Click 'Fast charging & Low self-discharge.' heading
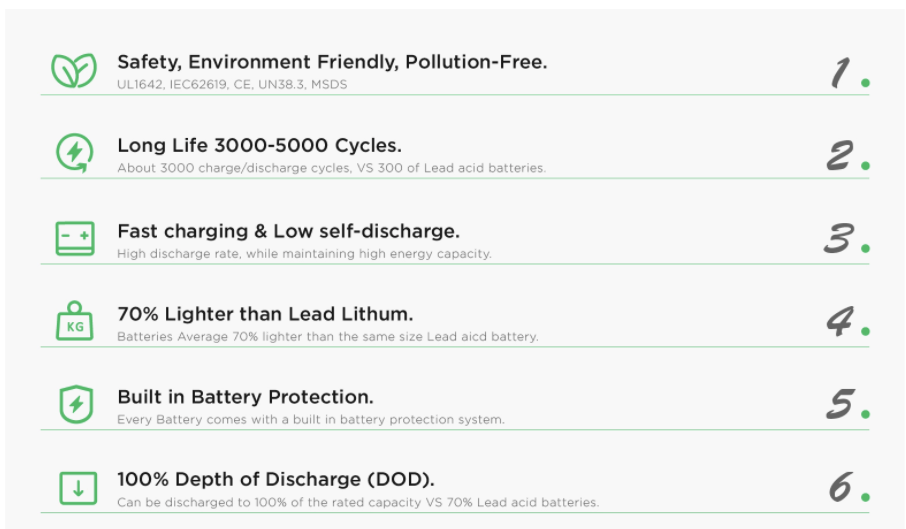This screenshot has height=529, width=906. [288, 231]
